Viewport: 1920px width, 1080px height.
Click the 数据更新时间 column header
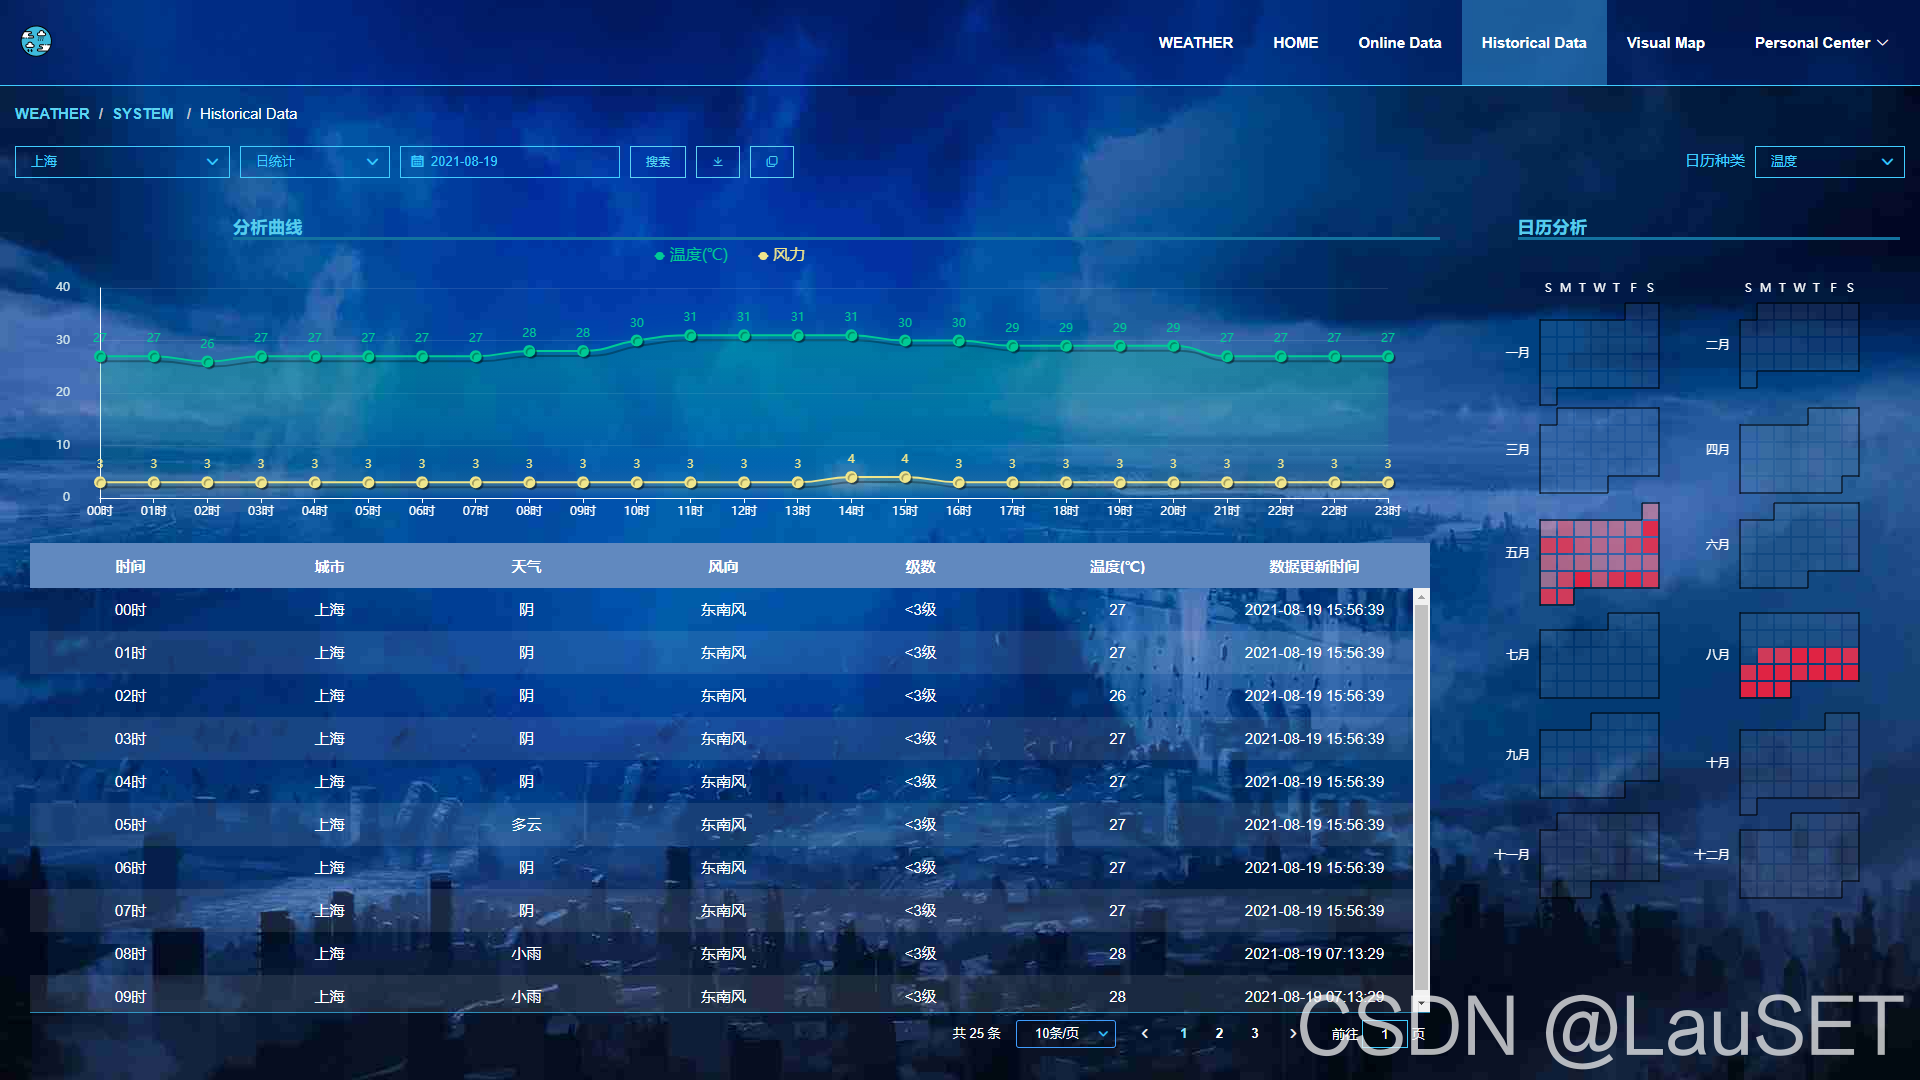click(1314, 567)
